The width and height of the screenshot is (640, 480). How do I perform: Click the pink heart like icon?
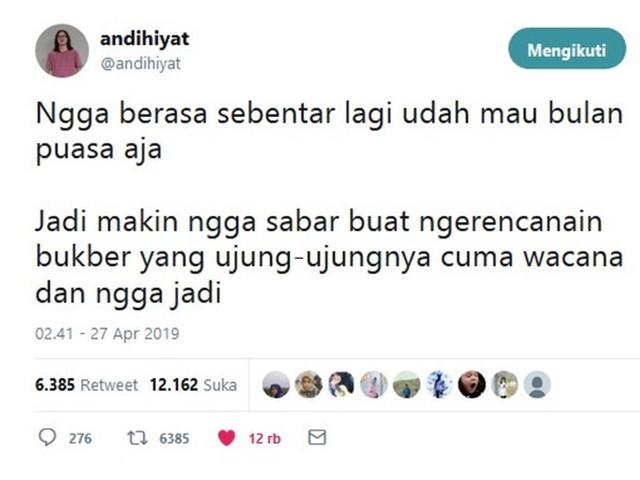227,438
